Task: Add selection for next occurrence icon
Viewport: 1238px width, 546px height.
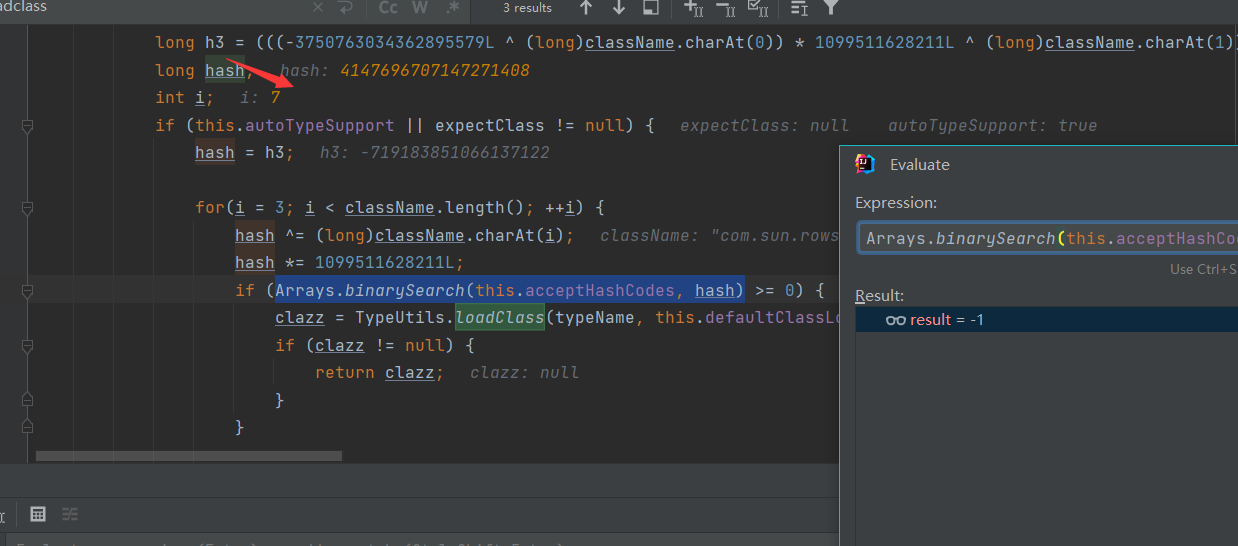Action: (693, 8)
